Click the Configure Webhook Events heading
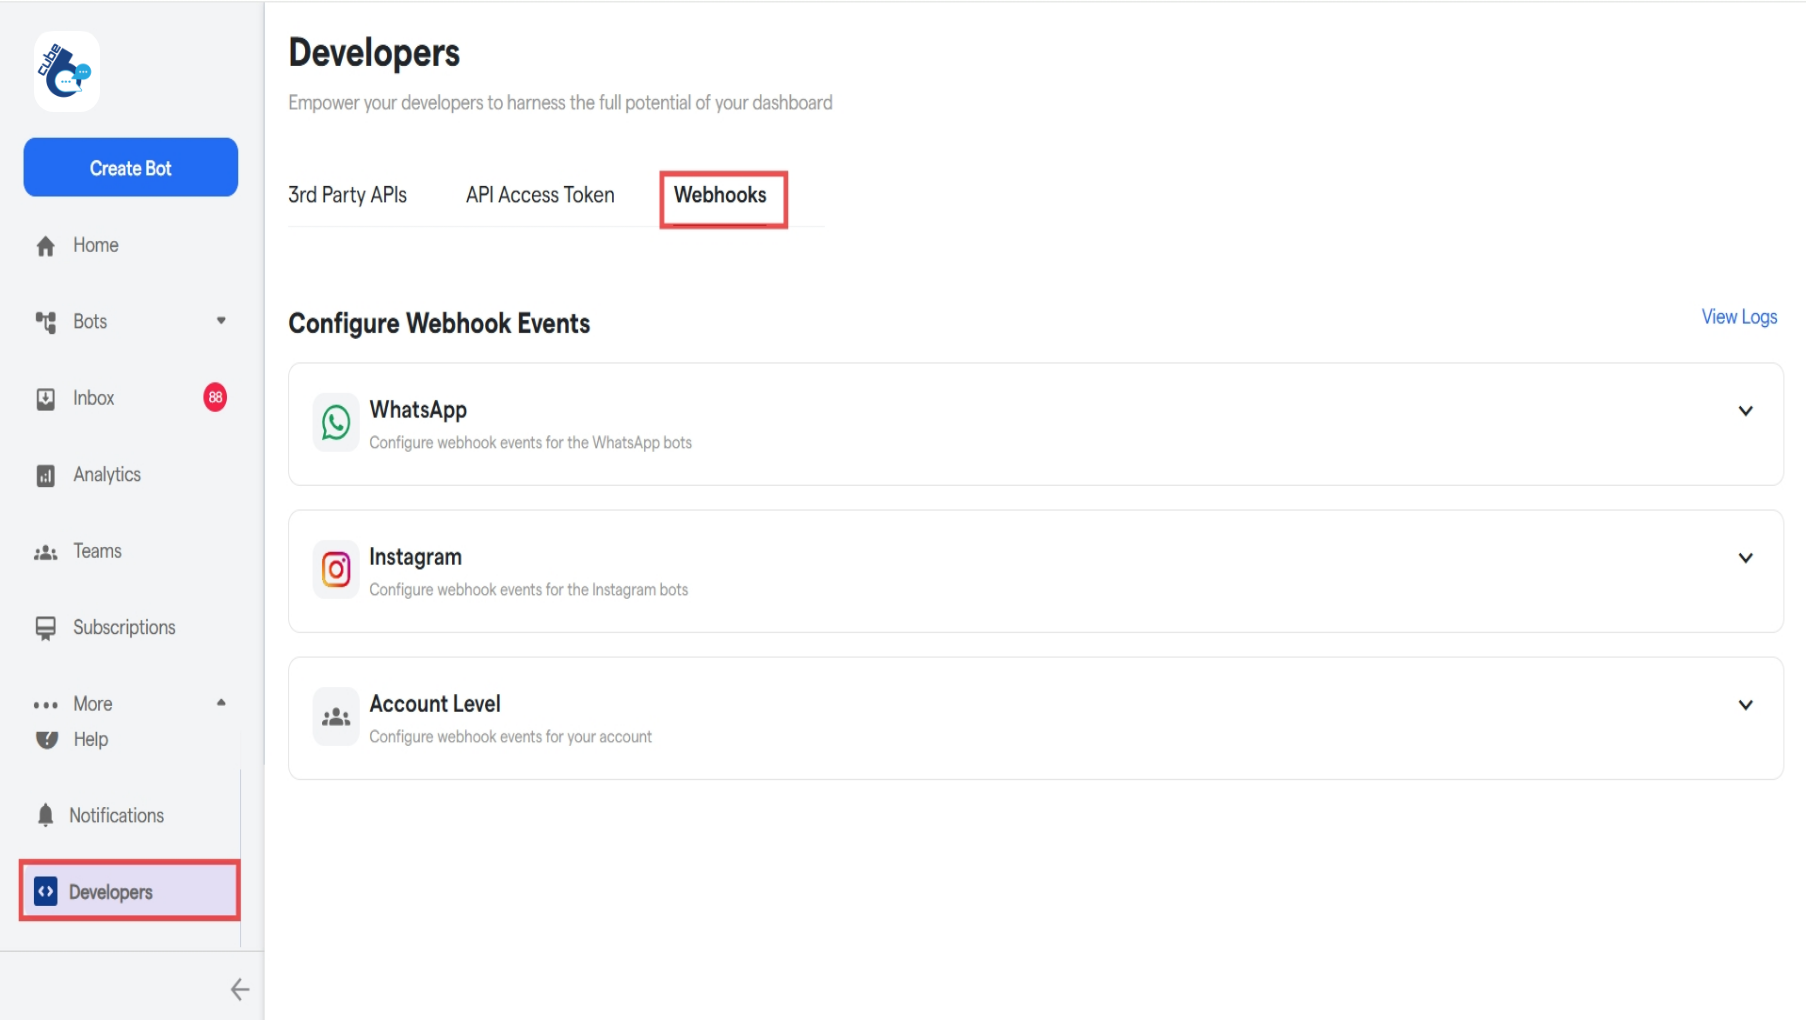The height and width of the screenshot is (1020, 1806). (439, 324)
